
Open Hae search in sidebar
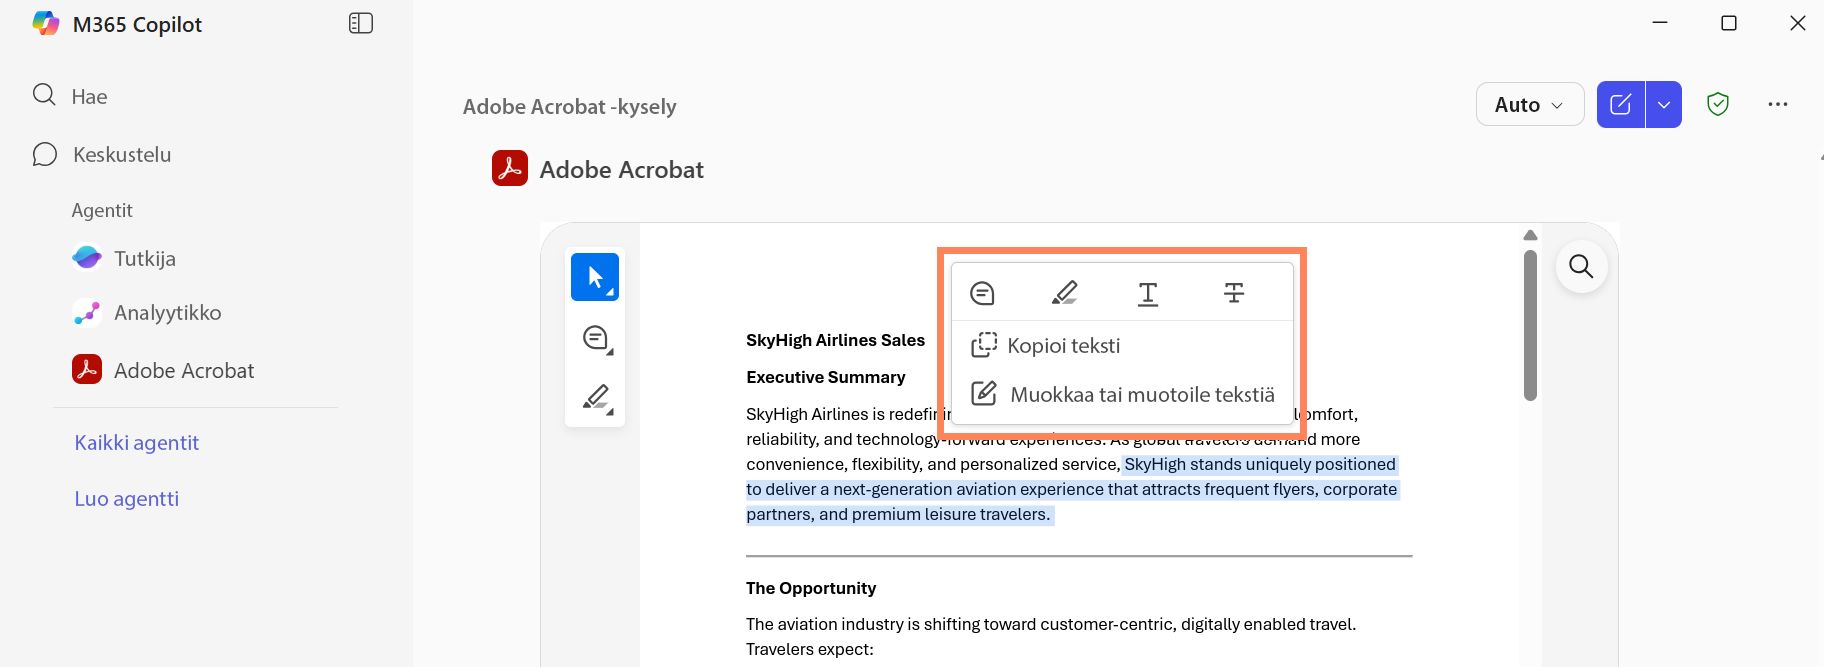[70, 96]
